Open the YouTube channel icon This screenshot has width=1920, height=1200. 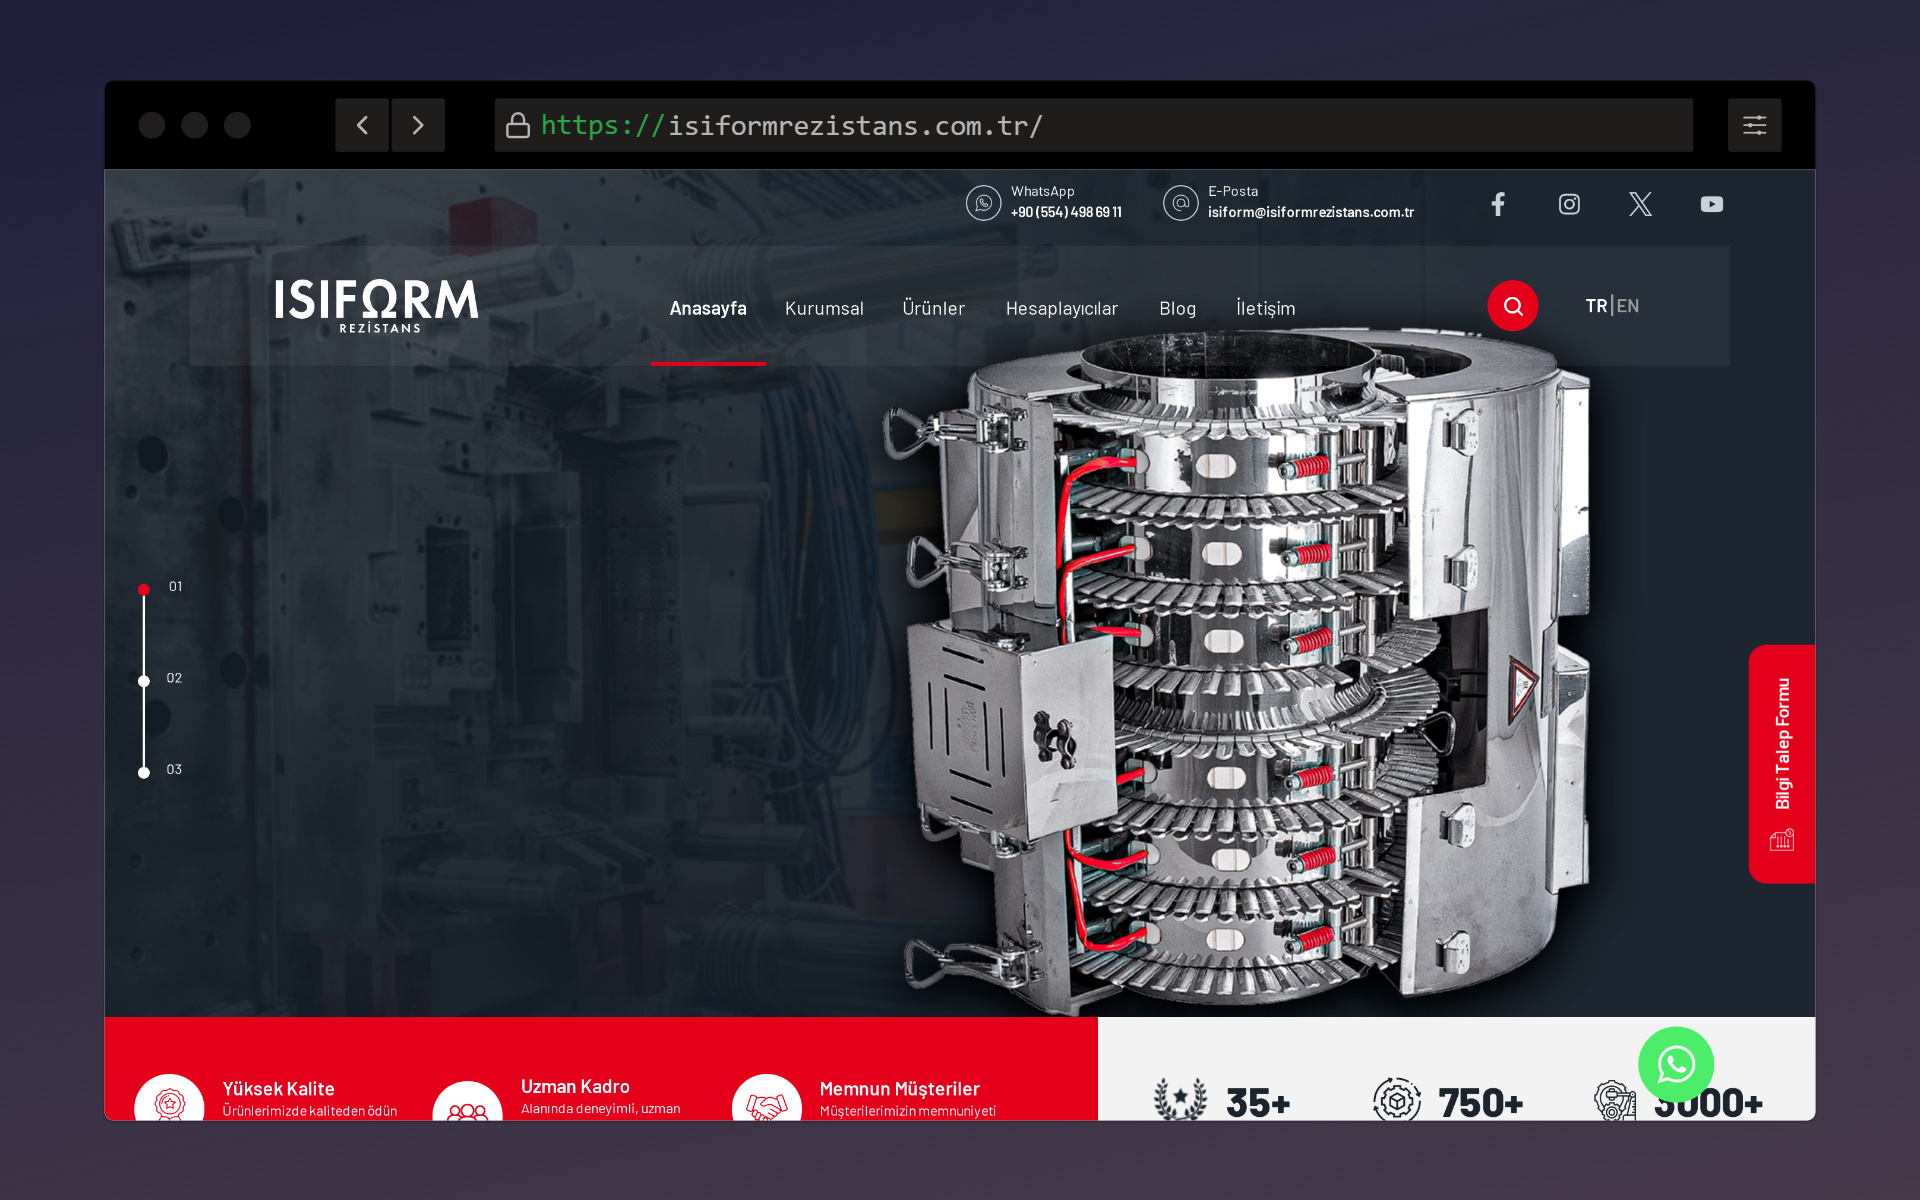coord(1711,204)
